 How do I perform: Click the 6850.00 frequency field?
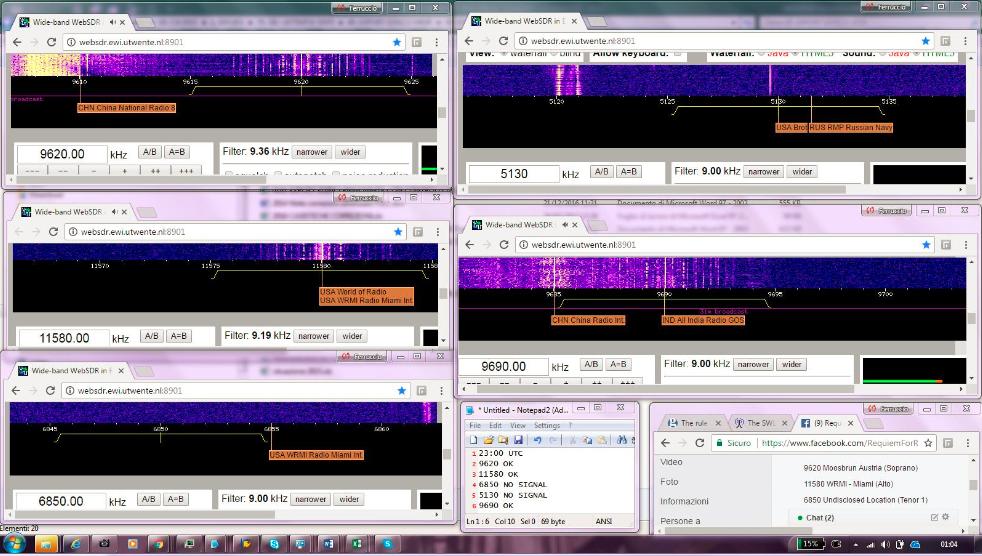[61, 501]
